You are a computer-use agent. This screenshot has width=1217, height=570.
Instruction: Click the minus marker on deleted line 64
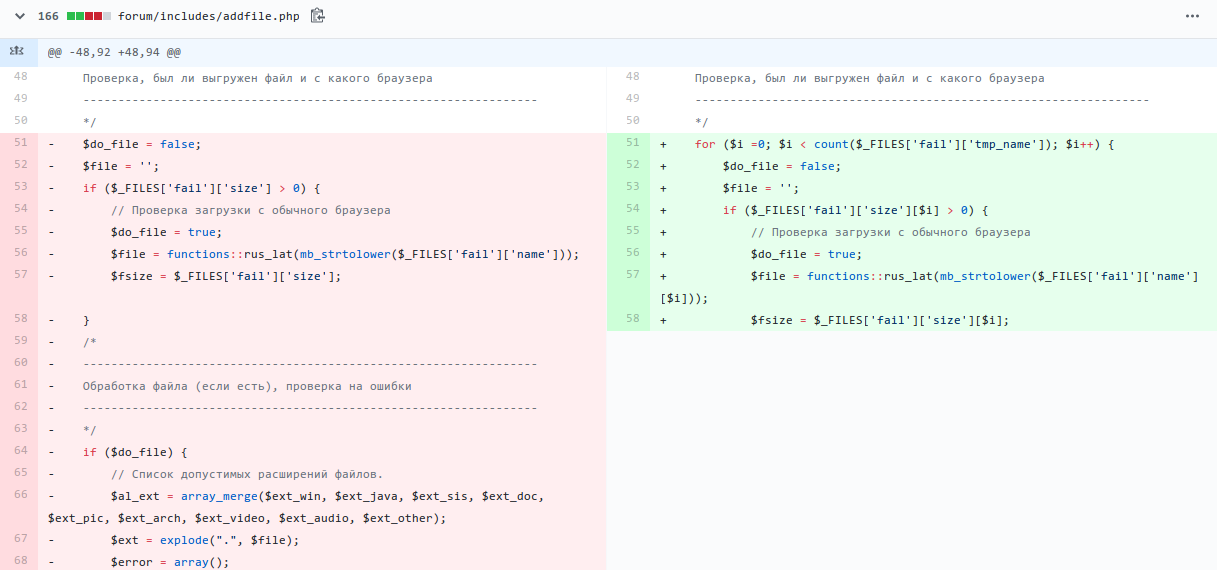pos(51,452)
